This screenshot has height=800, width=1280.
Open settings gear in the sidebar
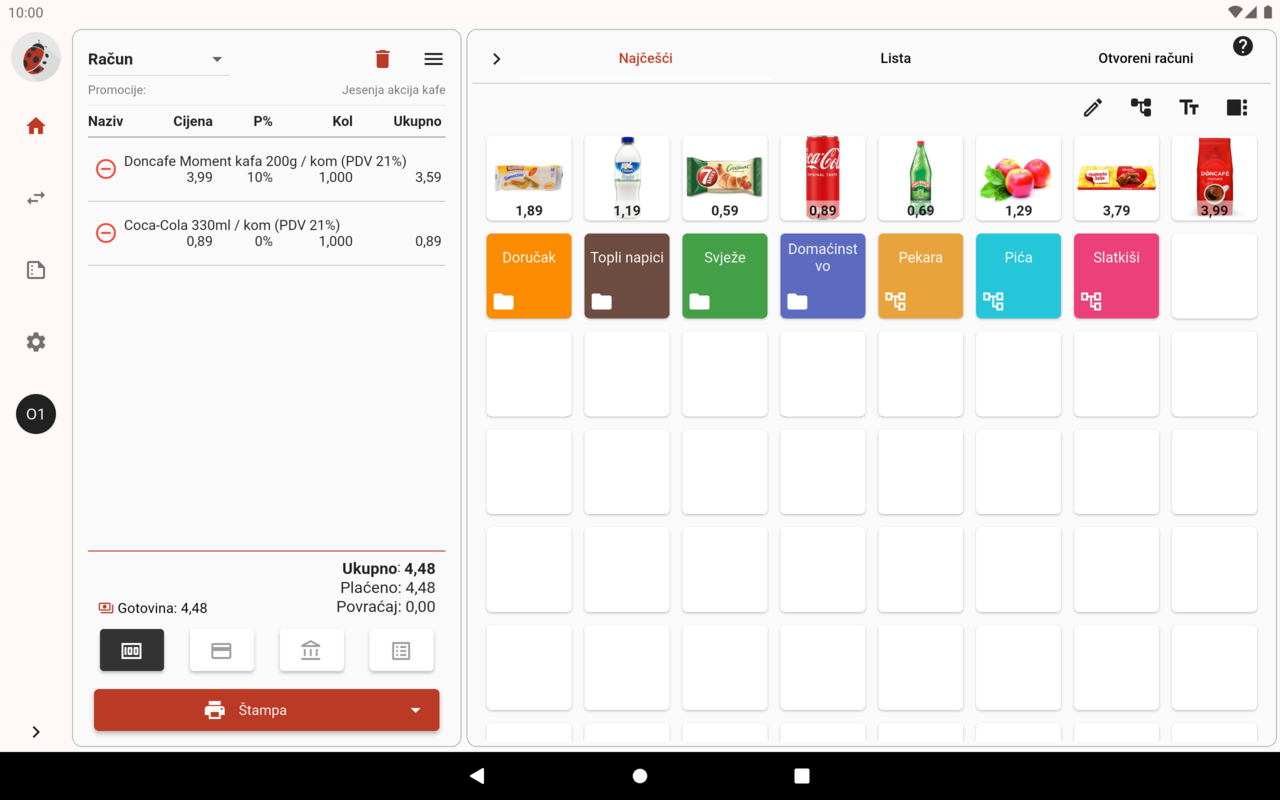tap(36, 342)
